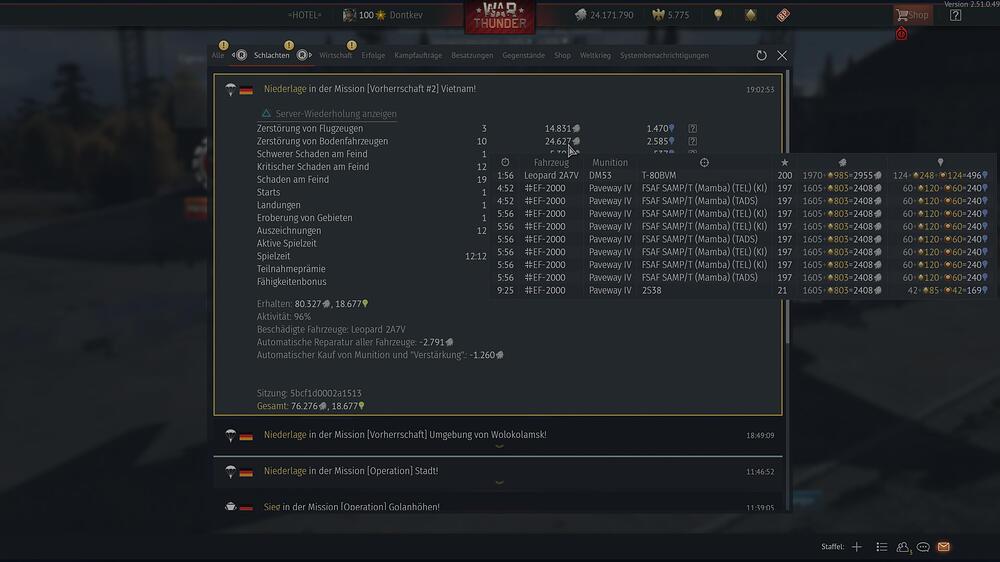
Task: Click the silver lions balance 24.171.790
Action: pyautogui.click(x=604, y=15)
